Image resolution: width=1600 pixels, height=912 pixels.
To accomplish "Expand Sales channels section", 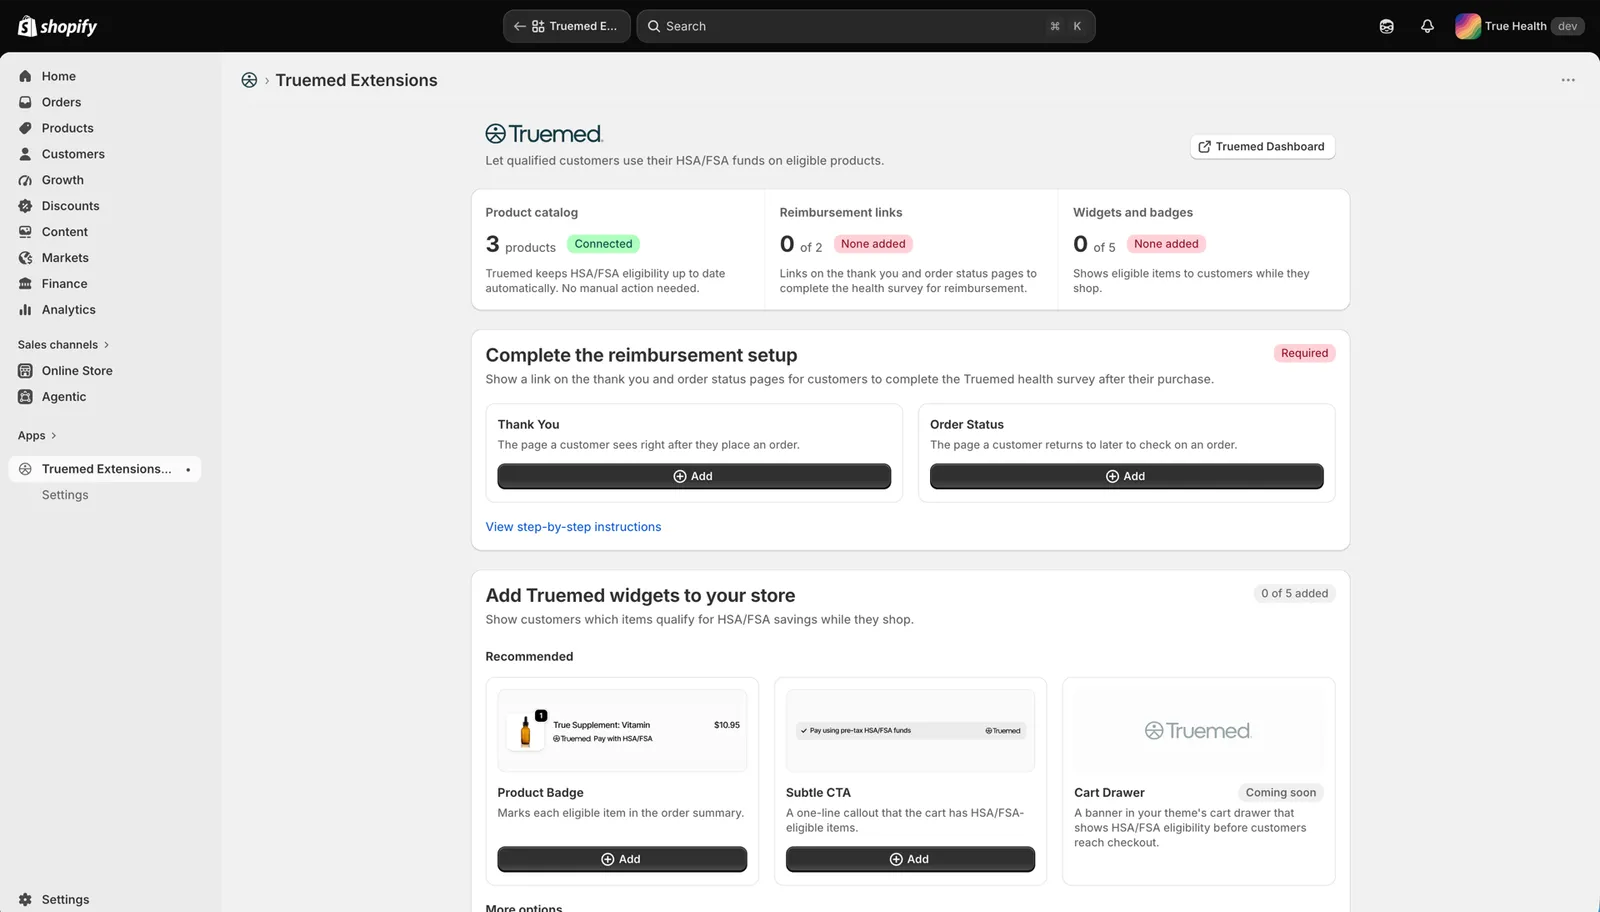I will [63, 345].
